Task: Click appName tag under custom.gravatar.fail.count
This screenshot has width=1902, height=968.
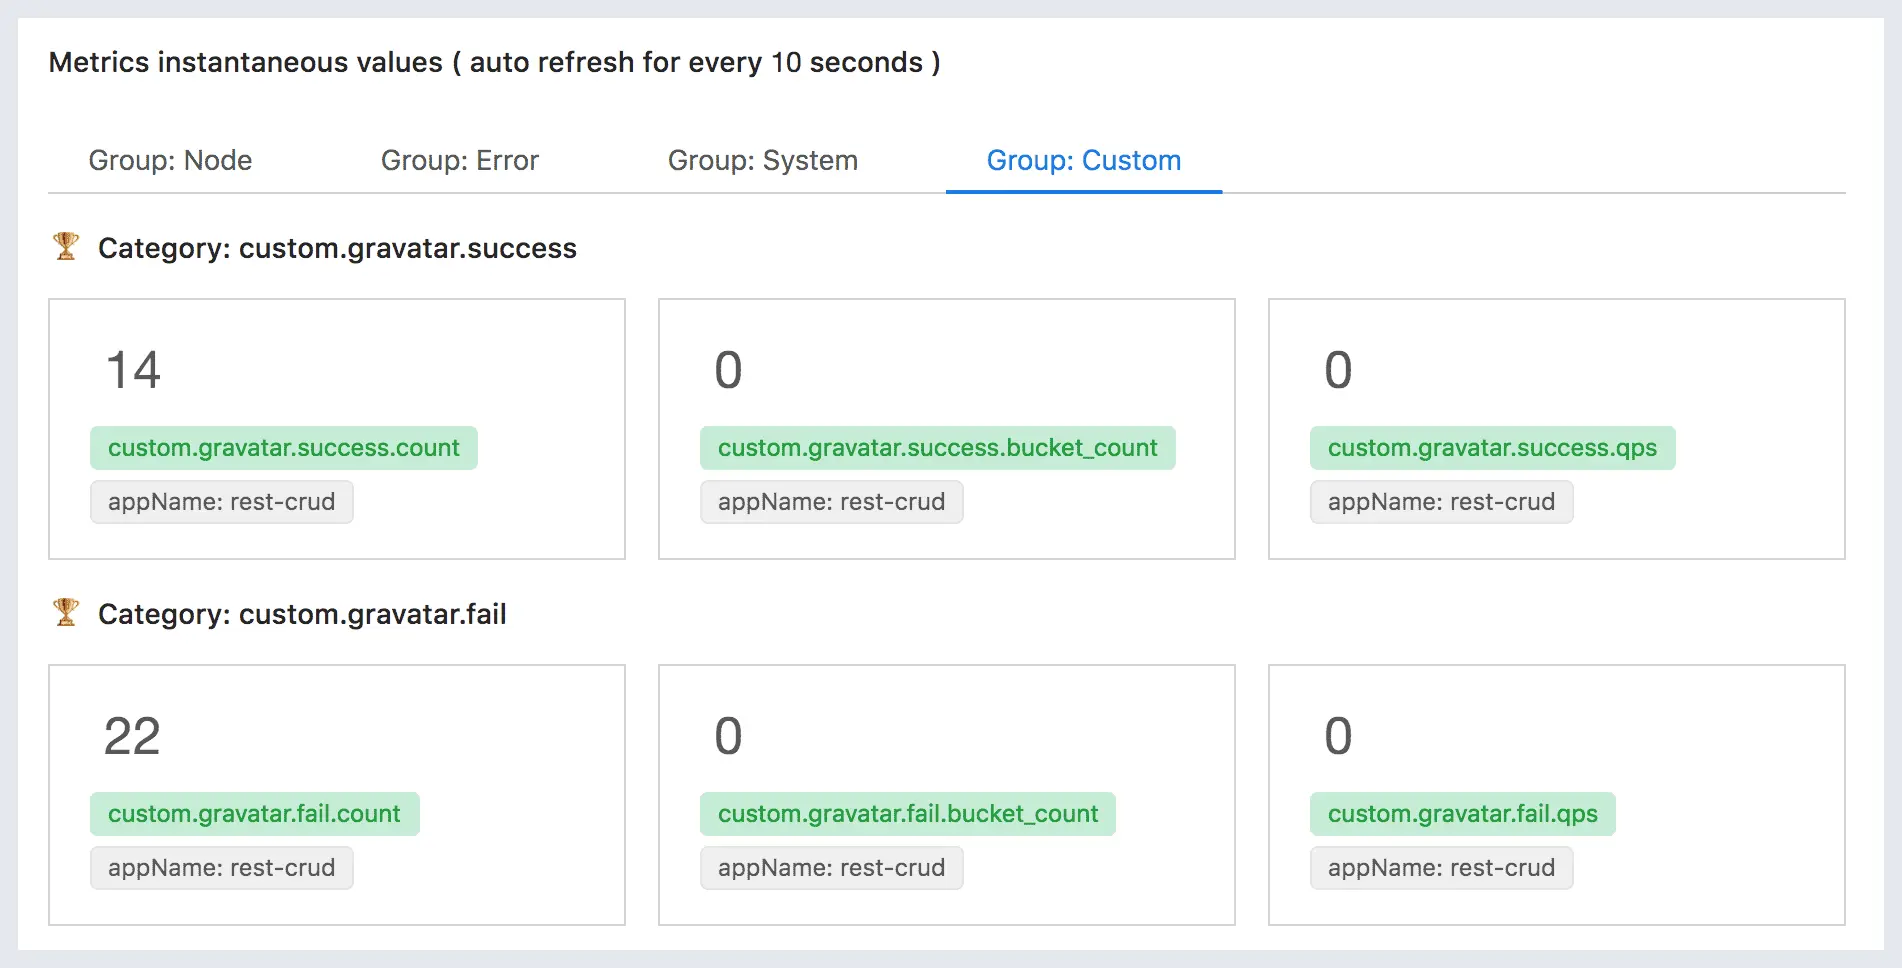Action: pos(221,868)
